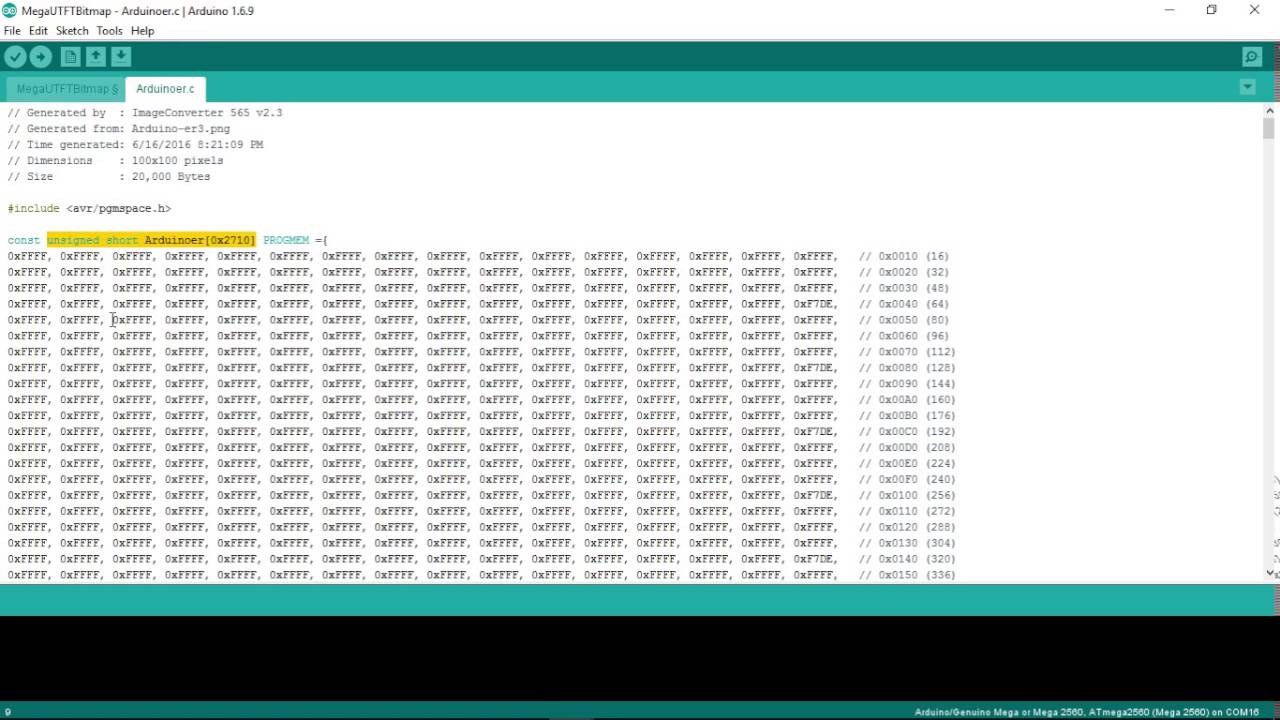Switch to the MegaUTFTBitmap tab
1280x720 pixels.
pos(66,89)
